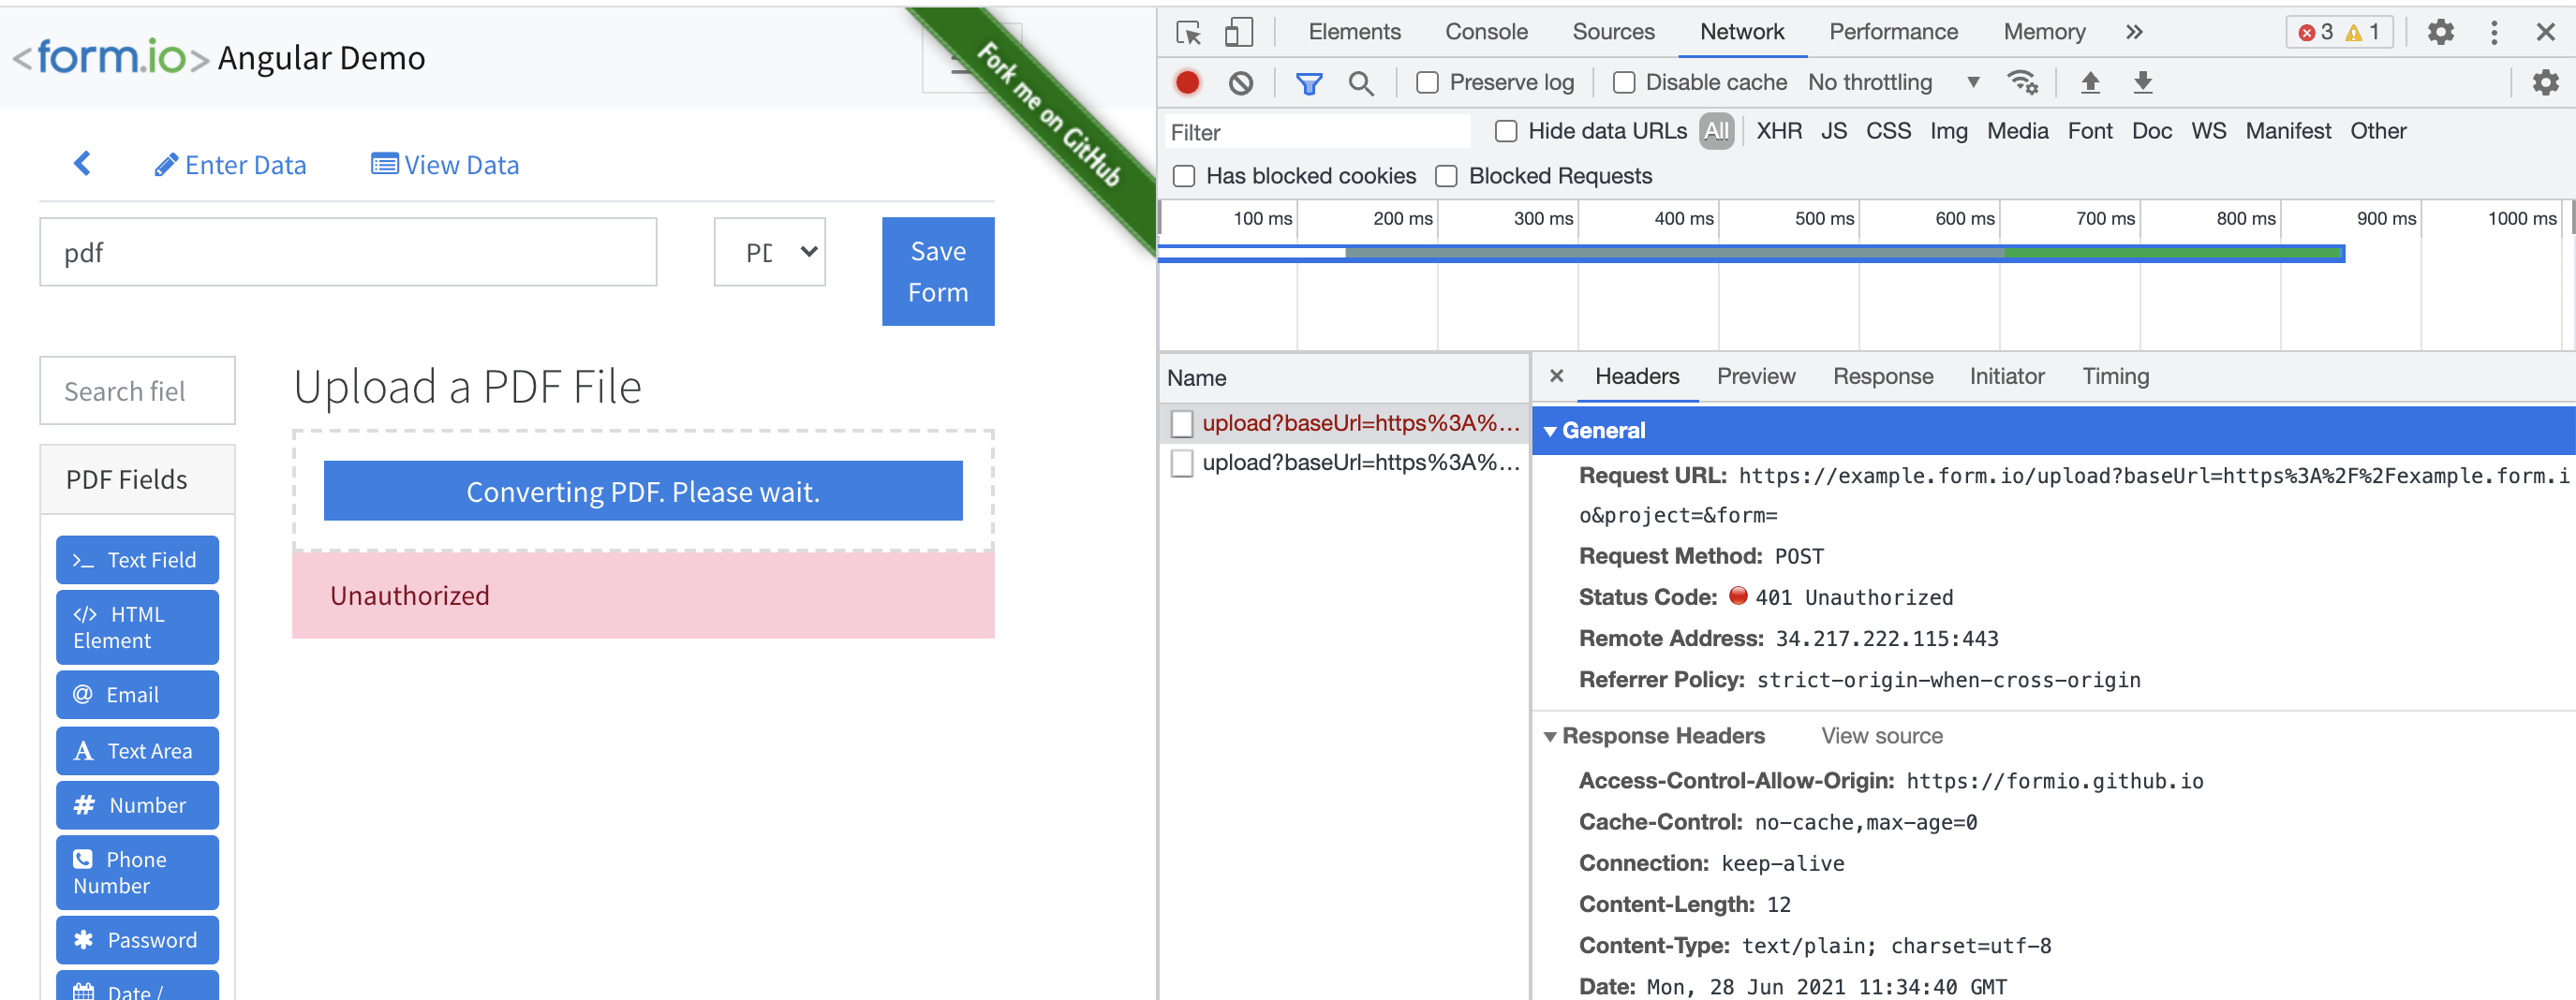Toggle the network filter funnel icon
2576x1000 pixels.
pyautogui.click(x=1309, y=83)
